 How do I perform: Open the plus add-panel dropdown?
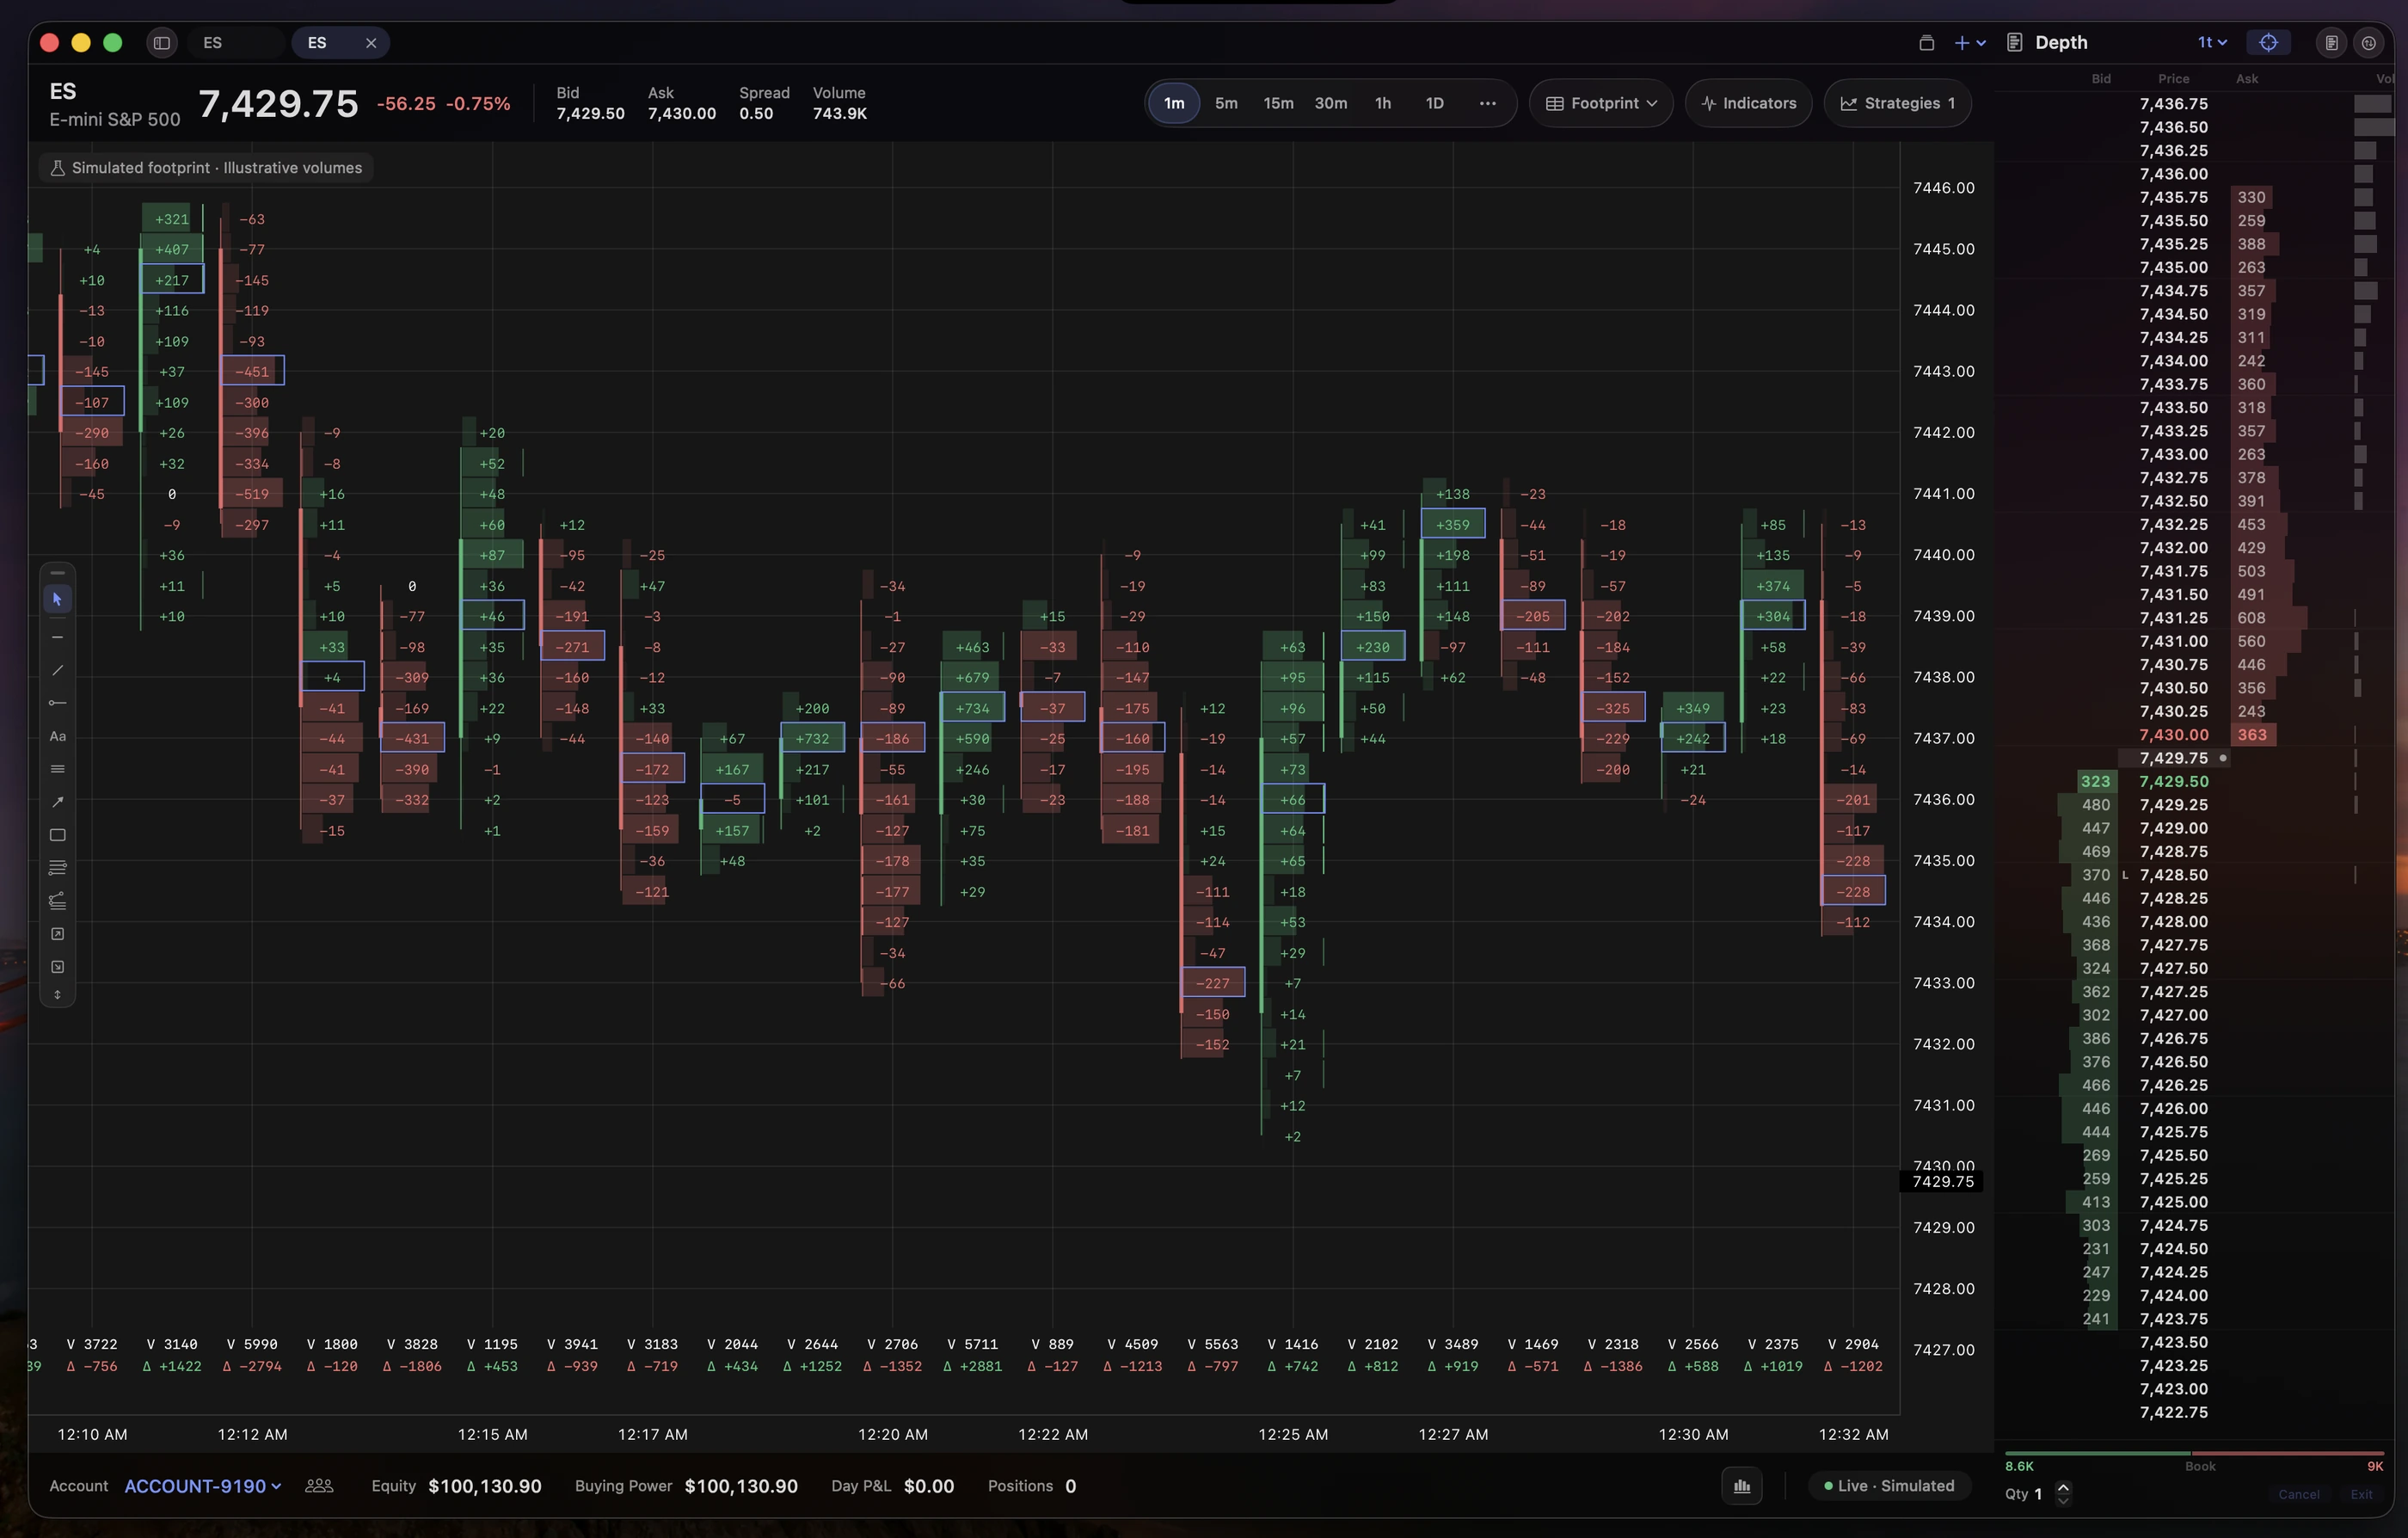pos(1969,43)
